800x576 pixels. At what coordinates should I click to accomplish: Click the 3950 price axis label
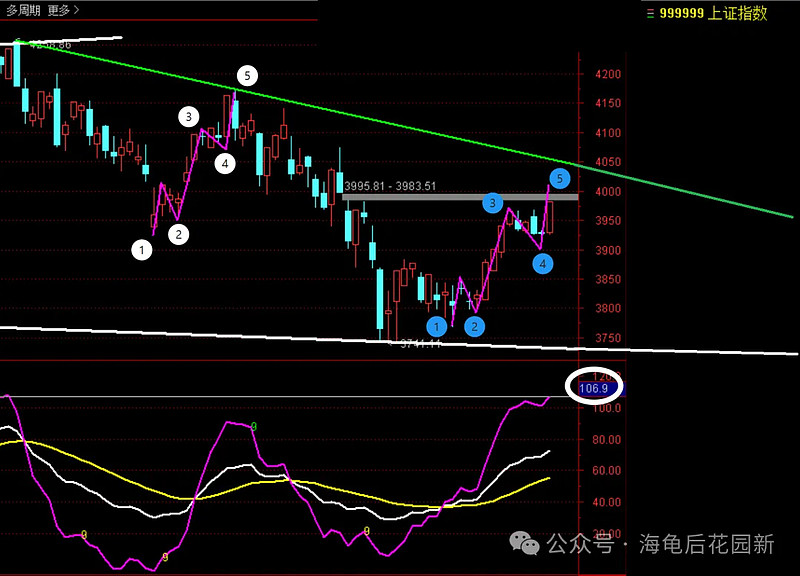[608, 221]
